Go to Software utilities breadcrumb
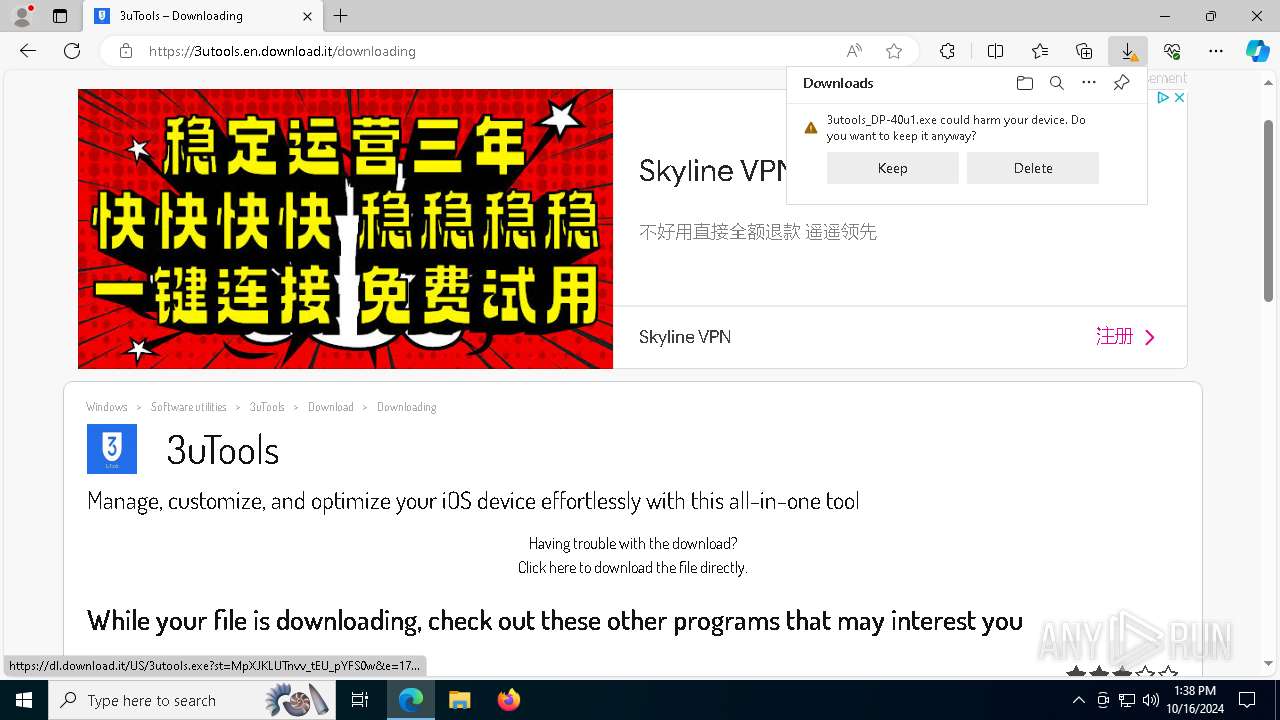The width and height of the screenshot is (1280, 720). point(189,407)
